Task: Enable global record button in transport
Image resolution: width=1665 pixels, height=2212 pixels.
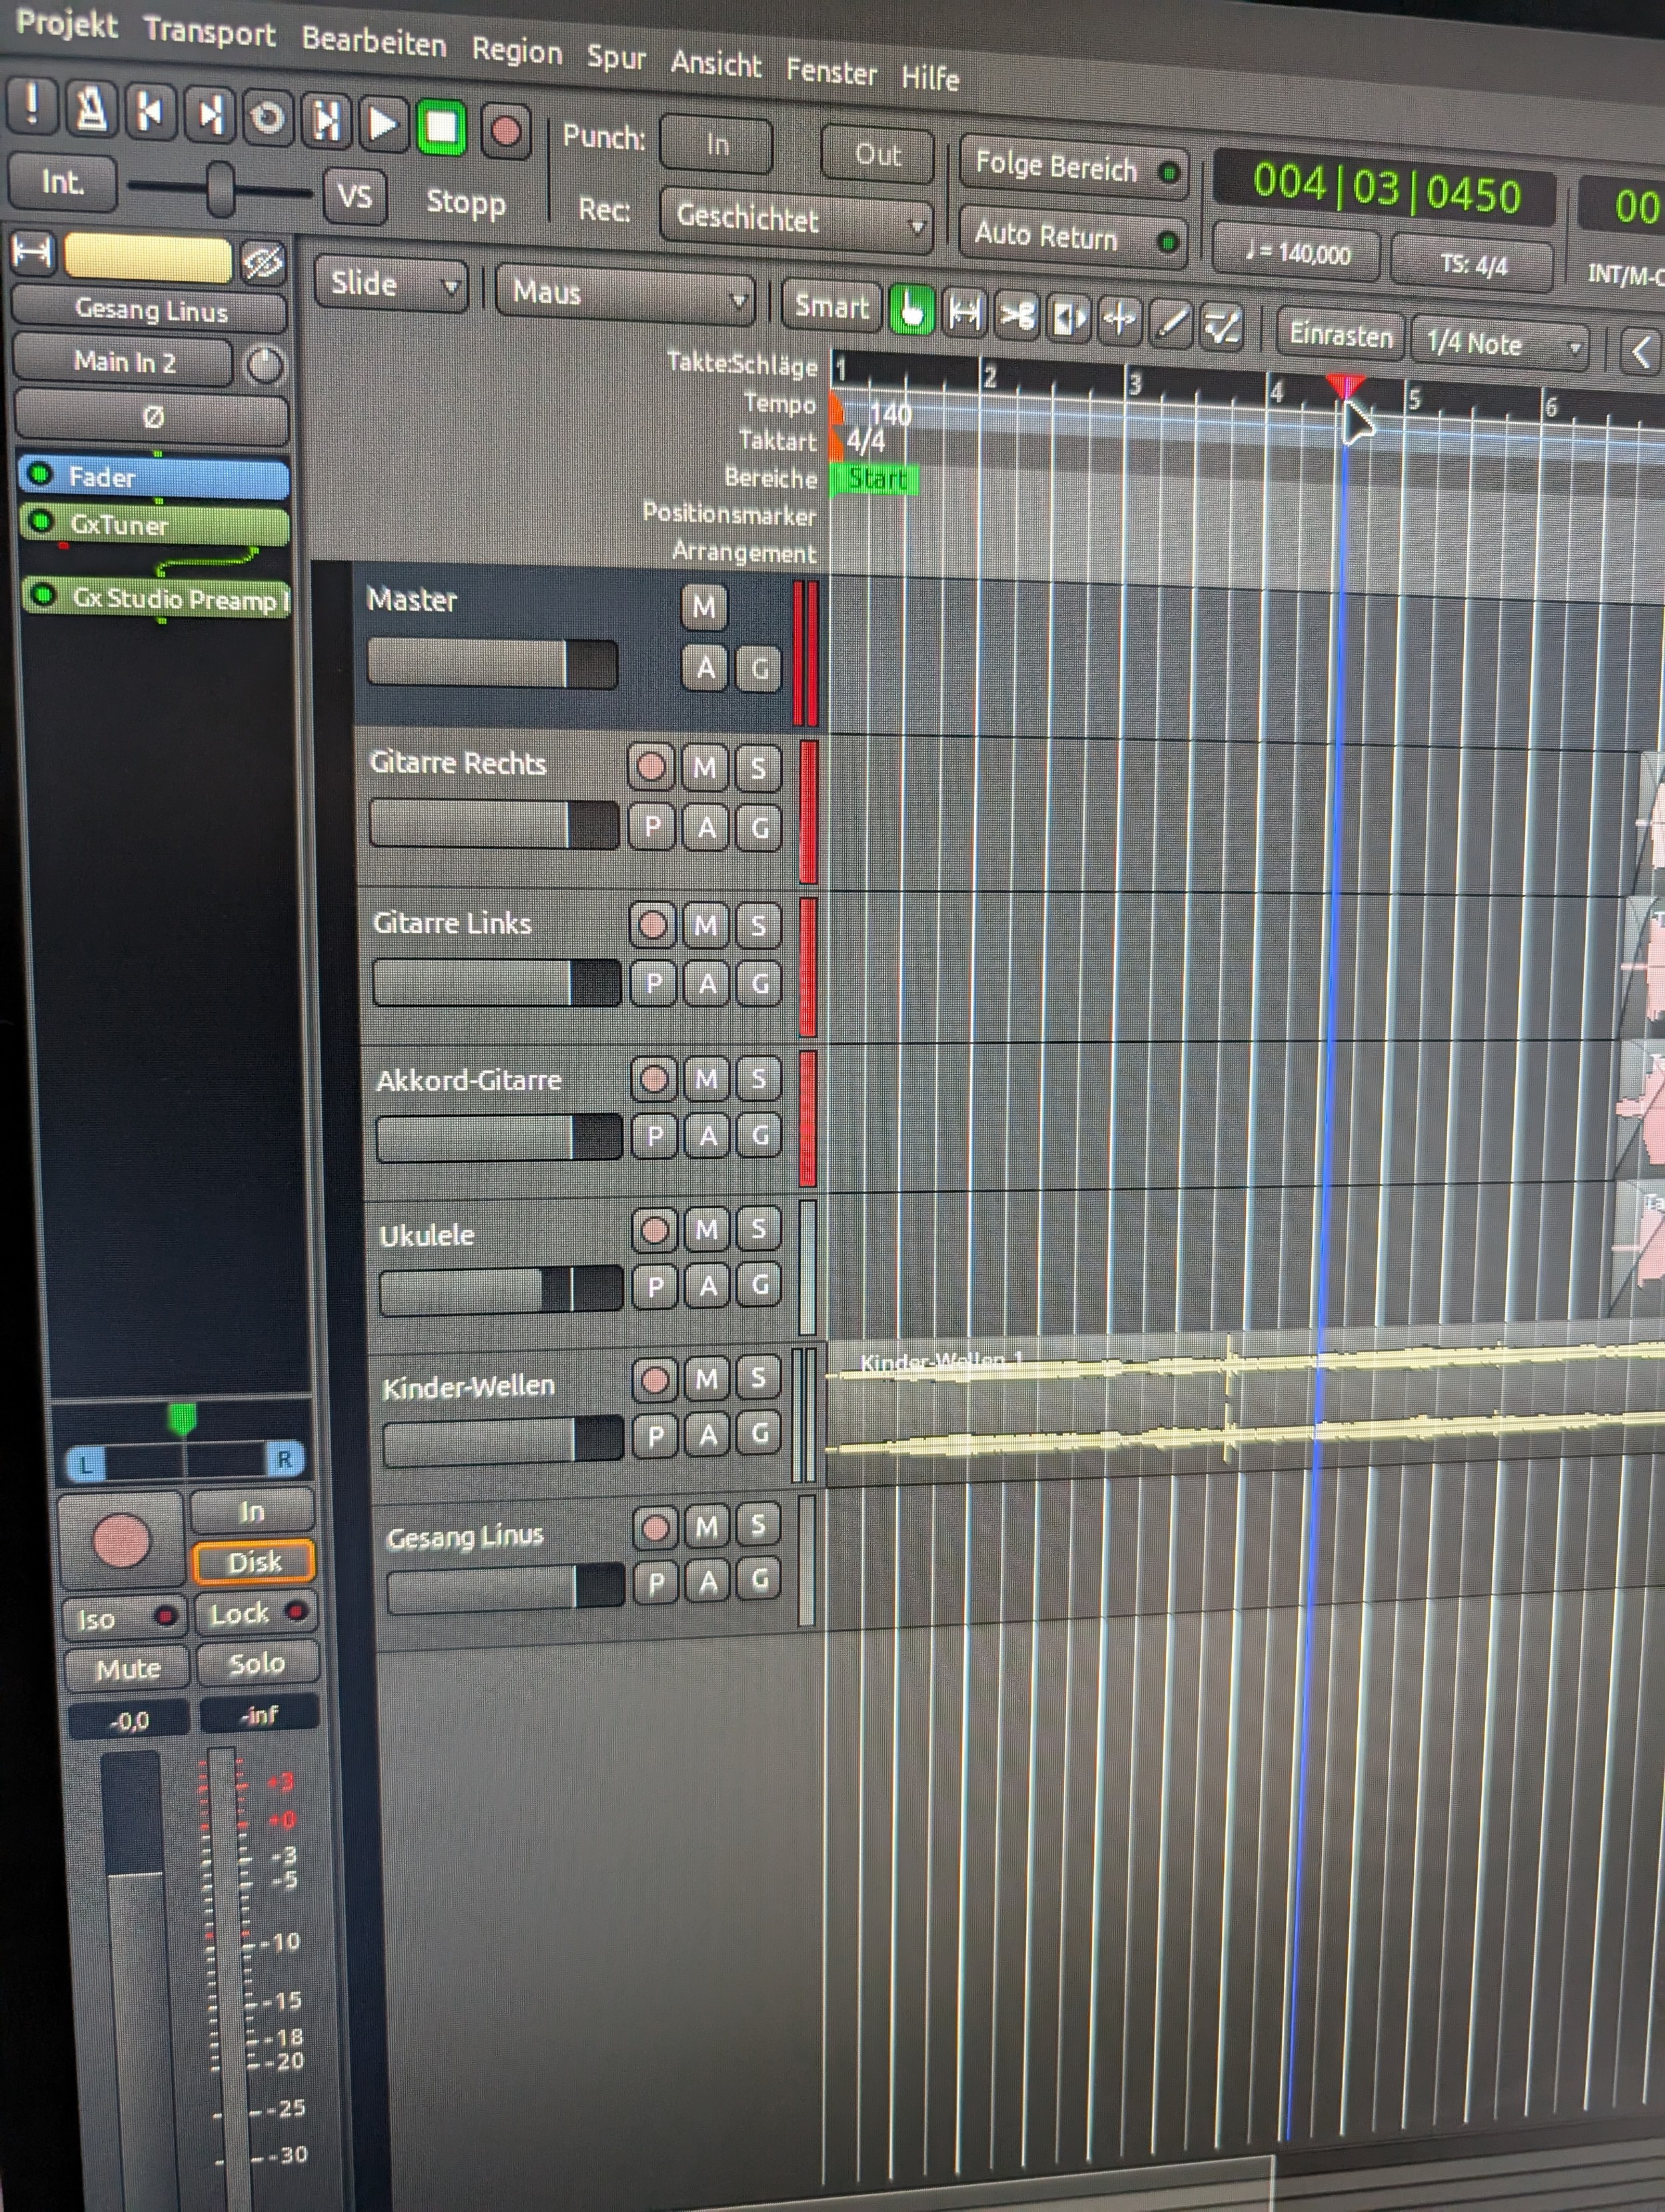Action: (505, 131)
